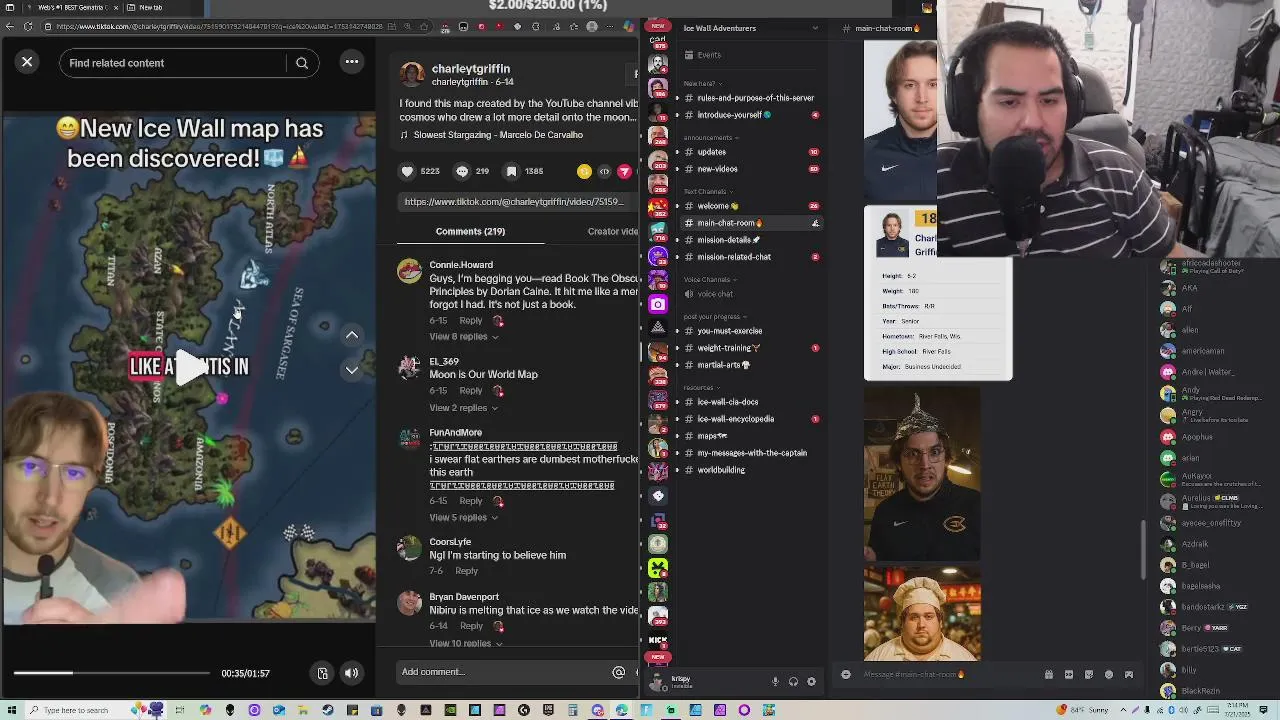
Task: Switch to the Comments (219) tab
Action: pos(470,231)
